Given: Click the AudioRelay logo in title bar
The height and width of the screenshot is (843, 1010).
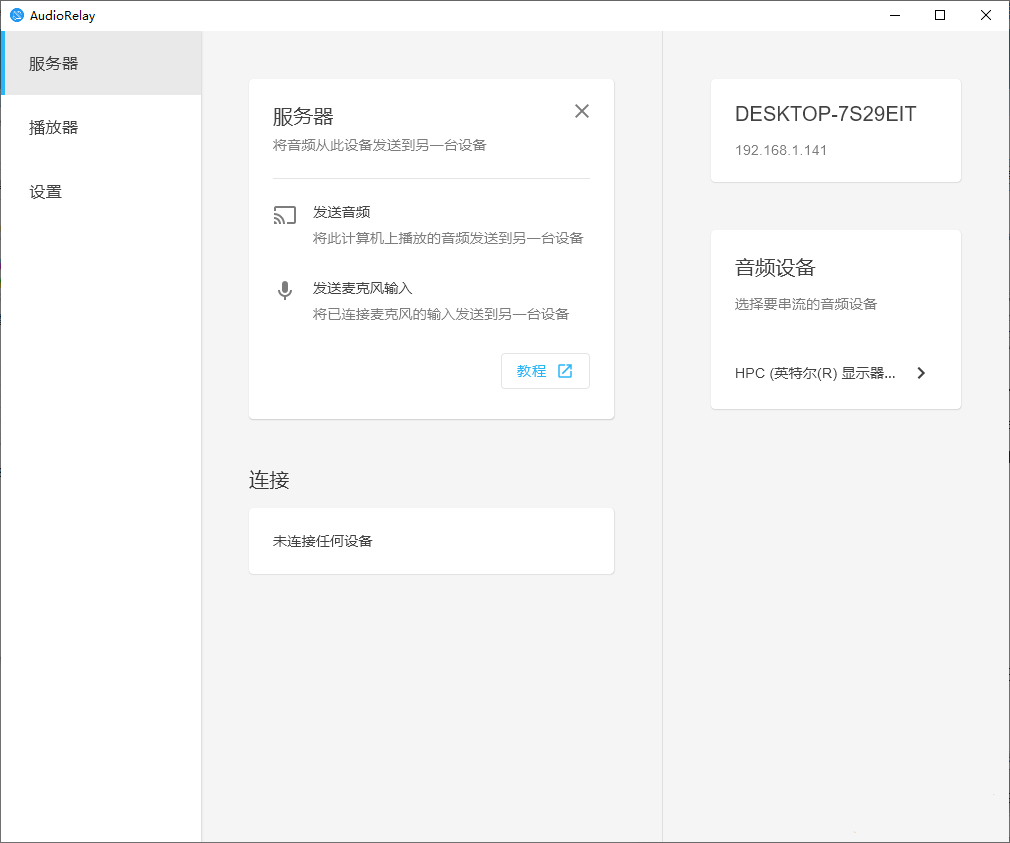Looking at the screenshot, I should click(x=17, y=15).
